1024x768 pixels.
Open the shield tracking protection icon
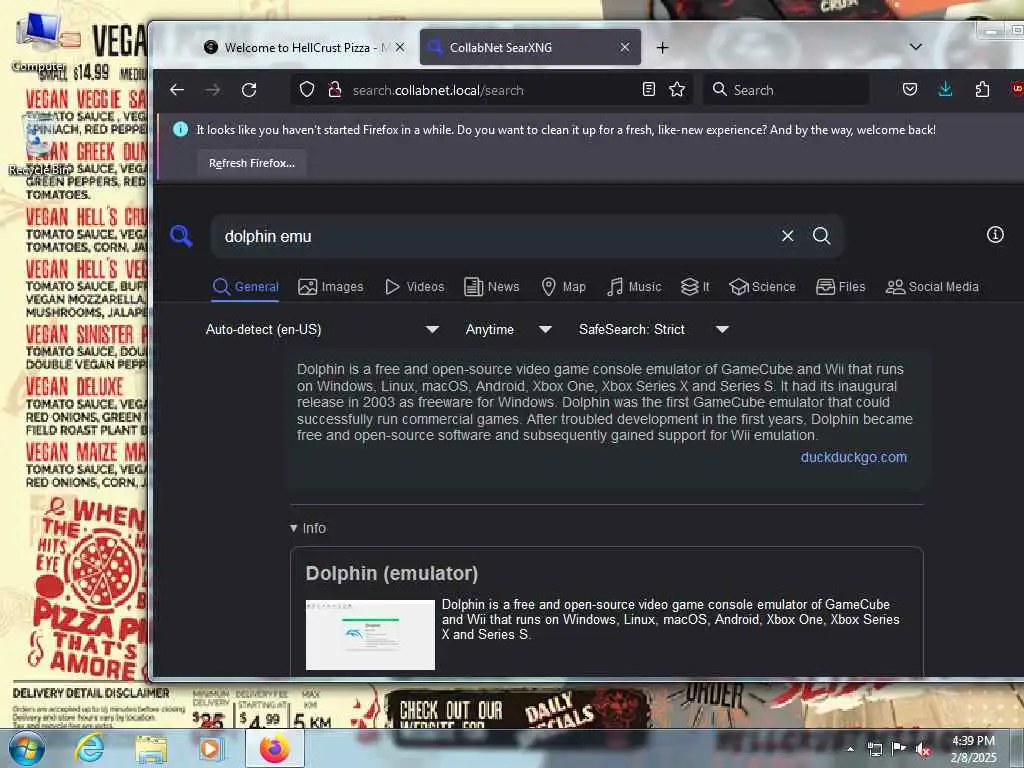(307, 90)
